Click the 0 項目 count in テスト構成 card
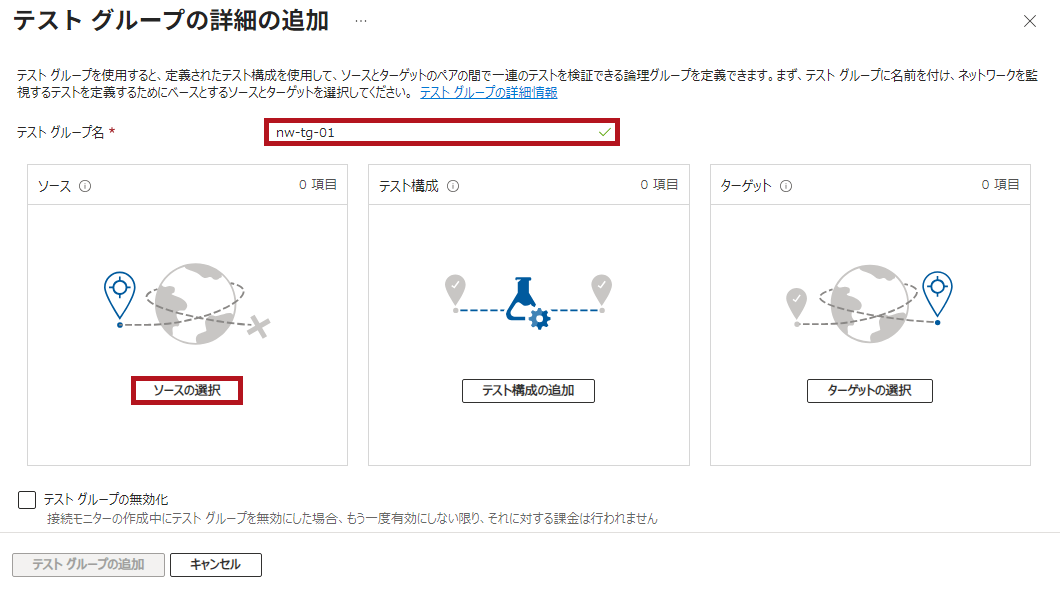 pyautogui.click(x=659, y=185)
